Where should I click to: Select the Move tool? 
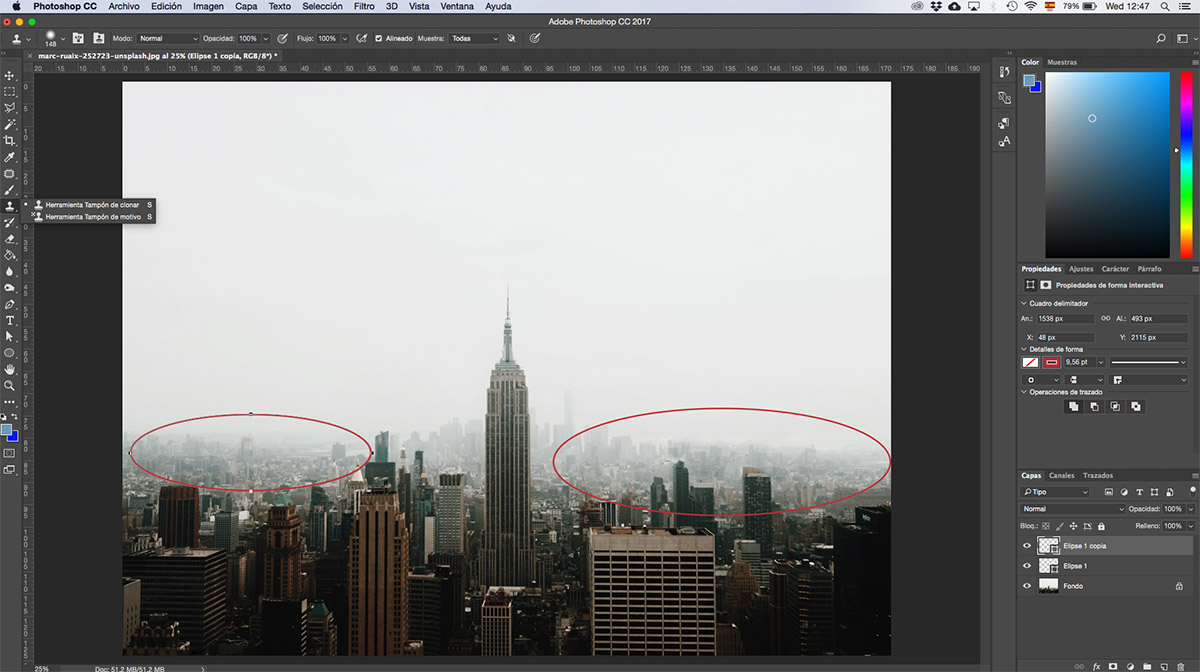[10, 76]
